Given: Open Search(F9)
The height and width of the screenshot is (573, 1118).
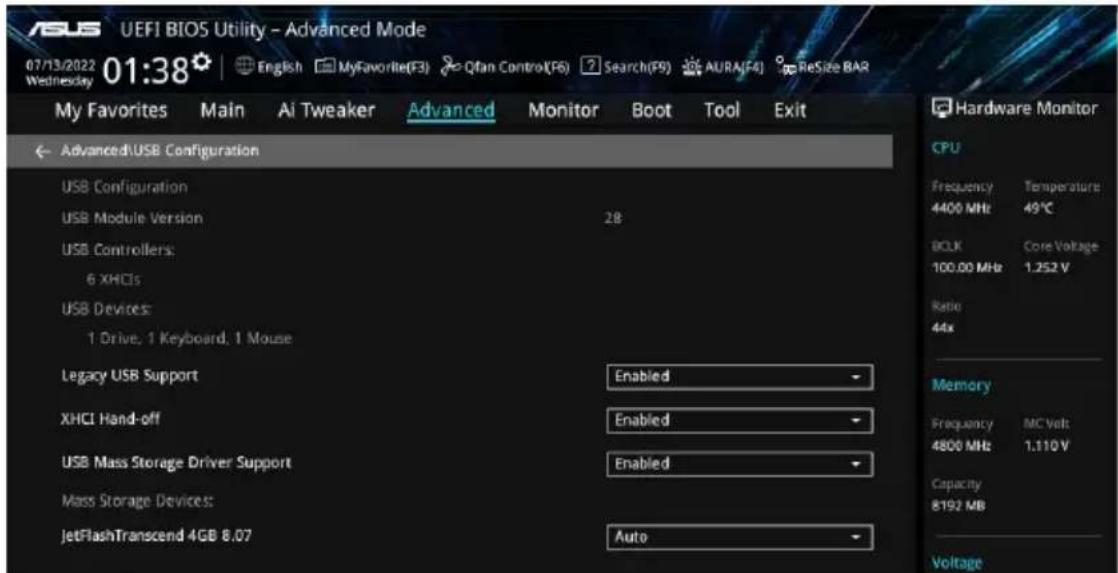Looking at the screenshot, I should [626, 68].
